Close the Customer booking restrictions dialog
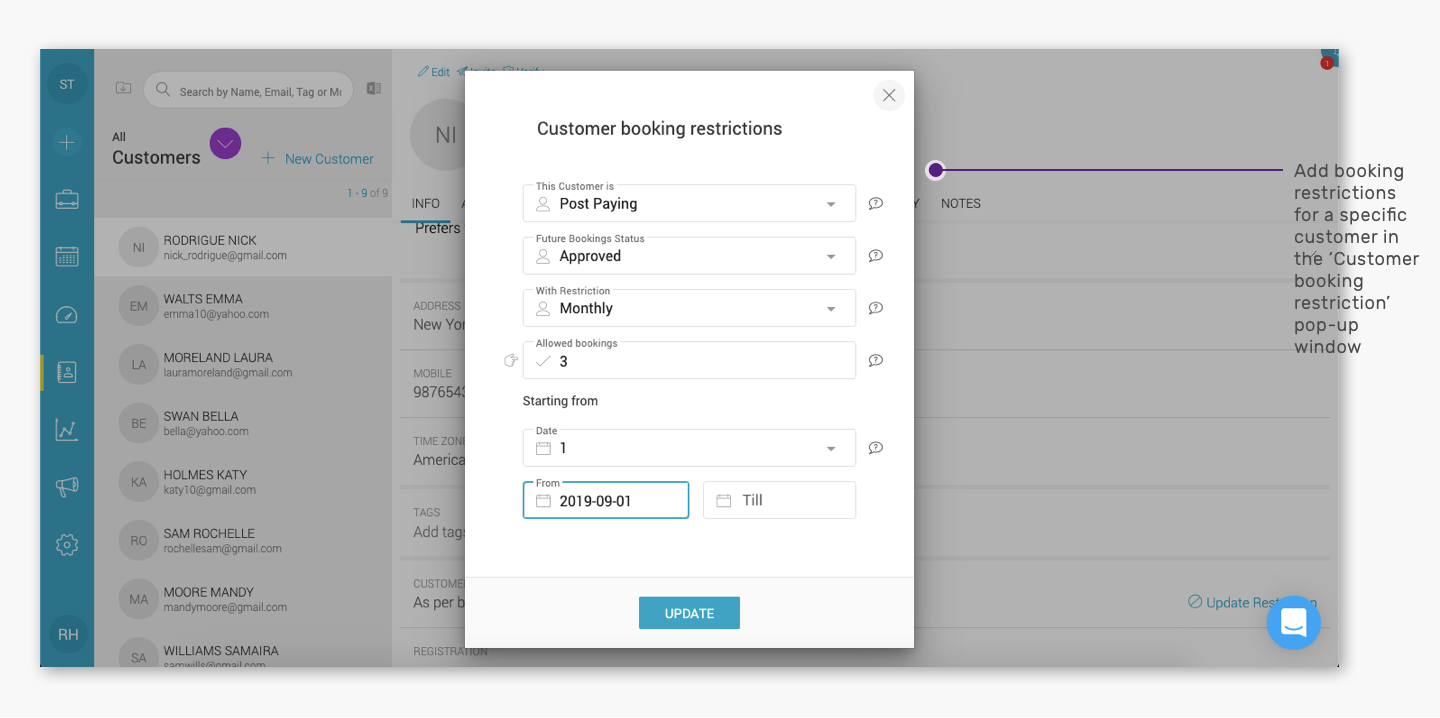This screenshot has height=718, width=1440. tap(889, 96)
